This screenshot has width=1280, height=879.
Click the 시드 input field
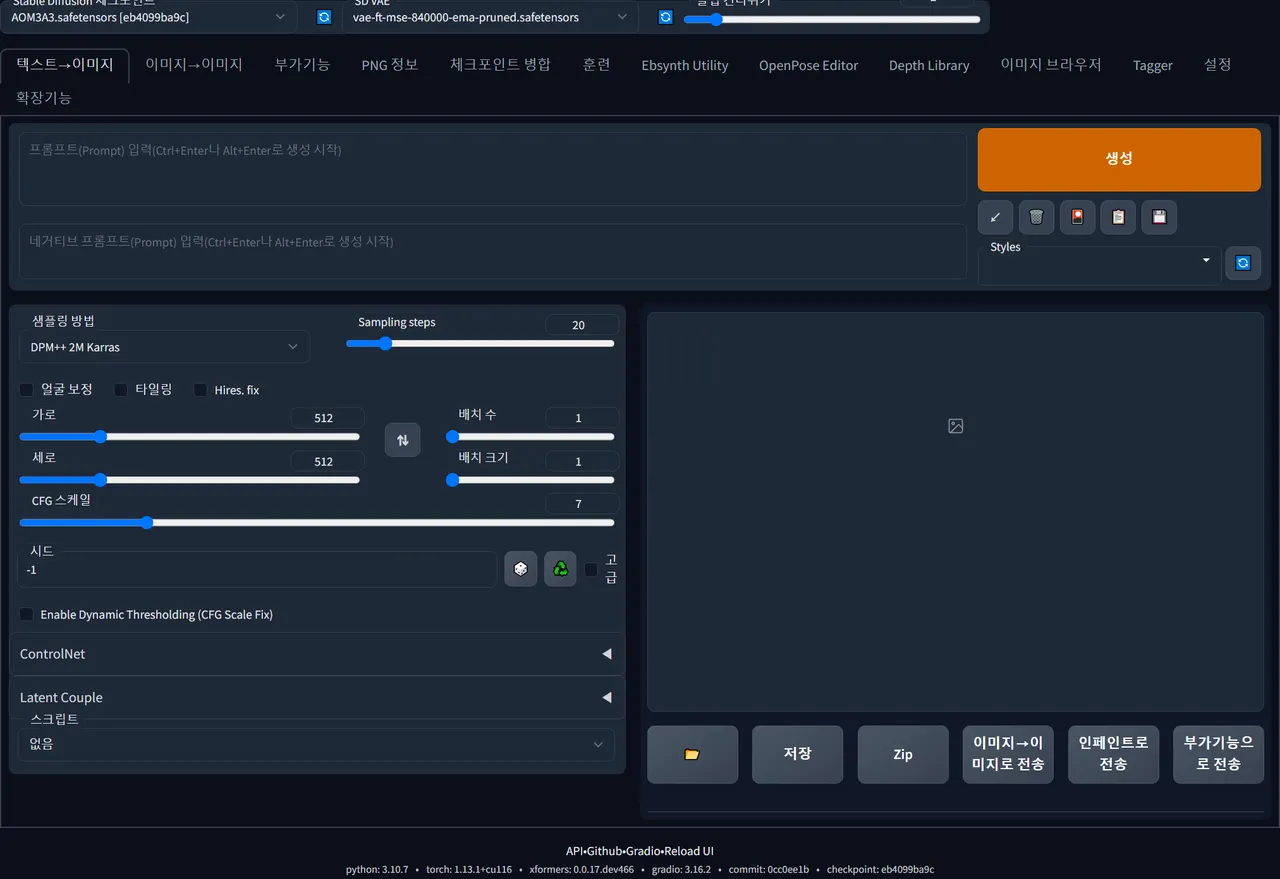pos(257,569)
